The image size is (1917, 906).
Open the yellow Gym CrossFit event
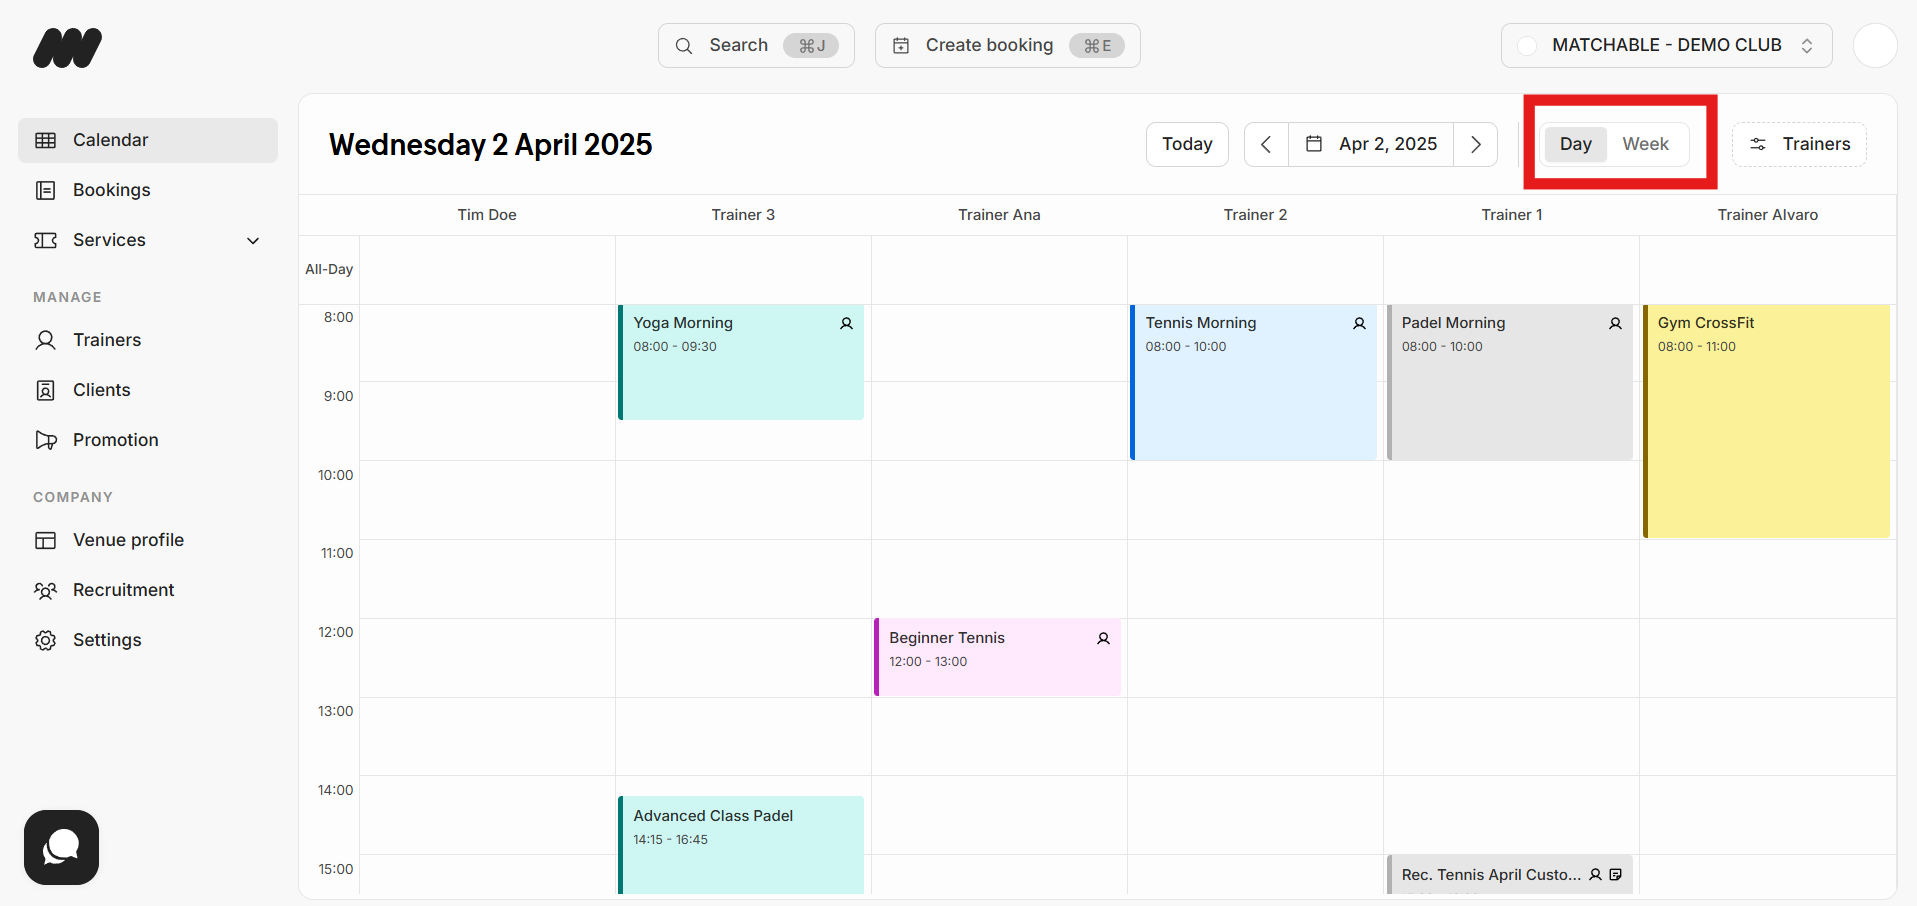coord(1766,430)
